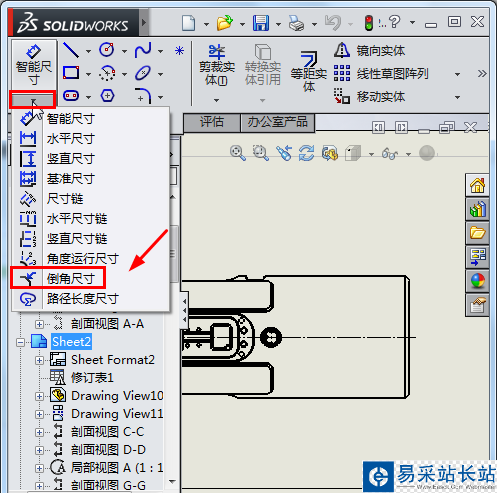
Task: Open the dropdown arrow under 智能尺寸
Action: coord(33,100)
